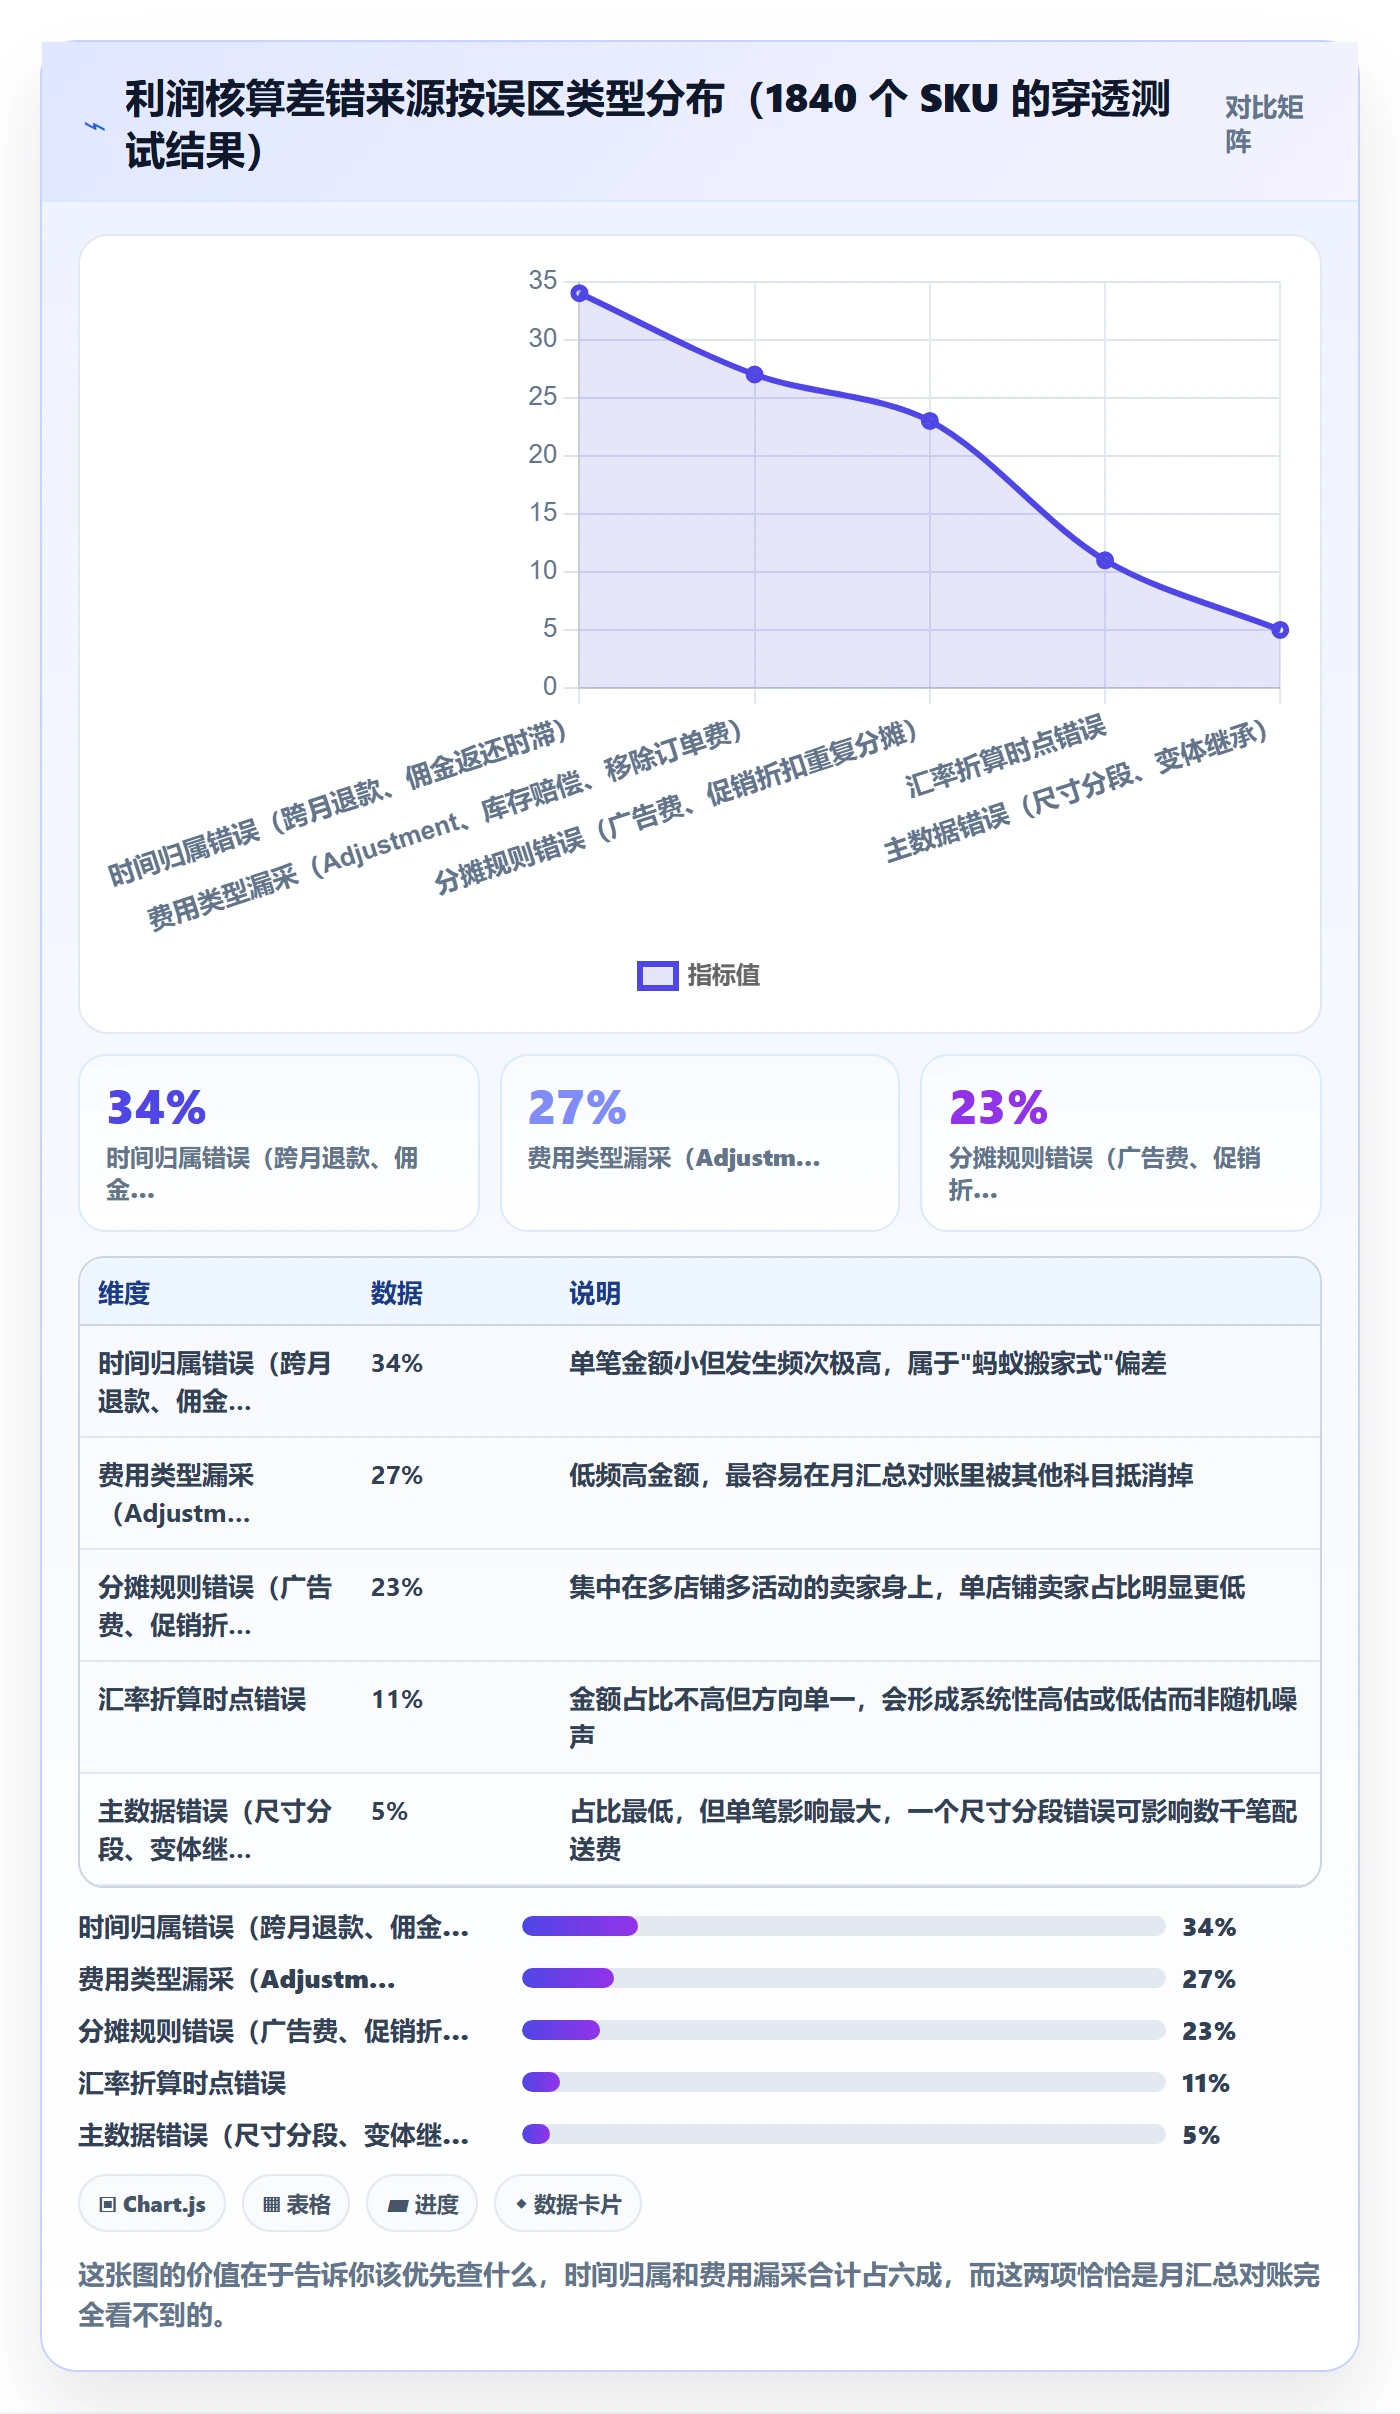Screen dimensions: 1400x2414
Task: Select table description starting with 低频高金额
Action: pyautogui.click(x=881, y=1475)
